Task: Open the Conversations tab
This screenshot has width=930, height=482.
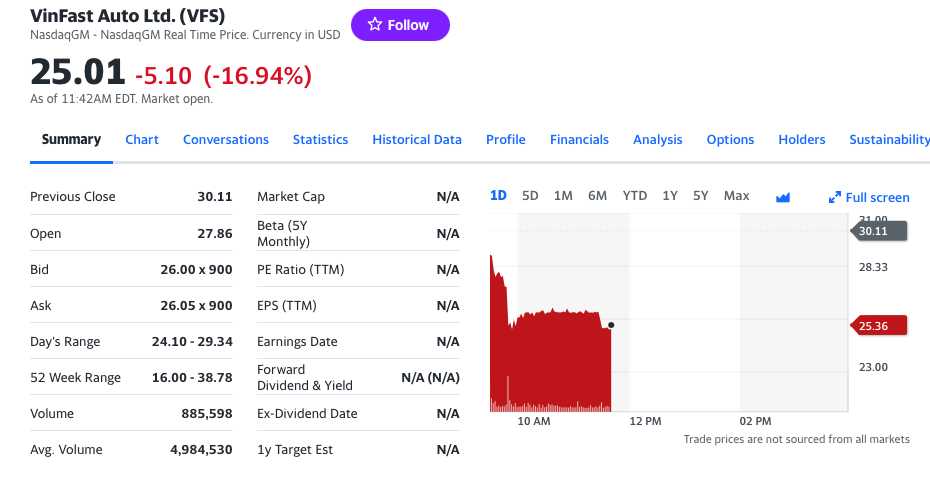Action: 225,139
